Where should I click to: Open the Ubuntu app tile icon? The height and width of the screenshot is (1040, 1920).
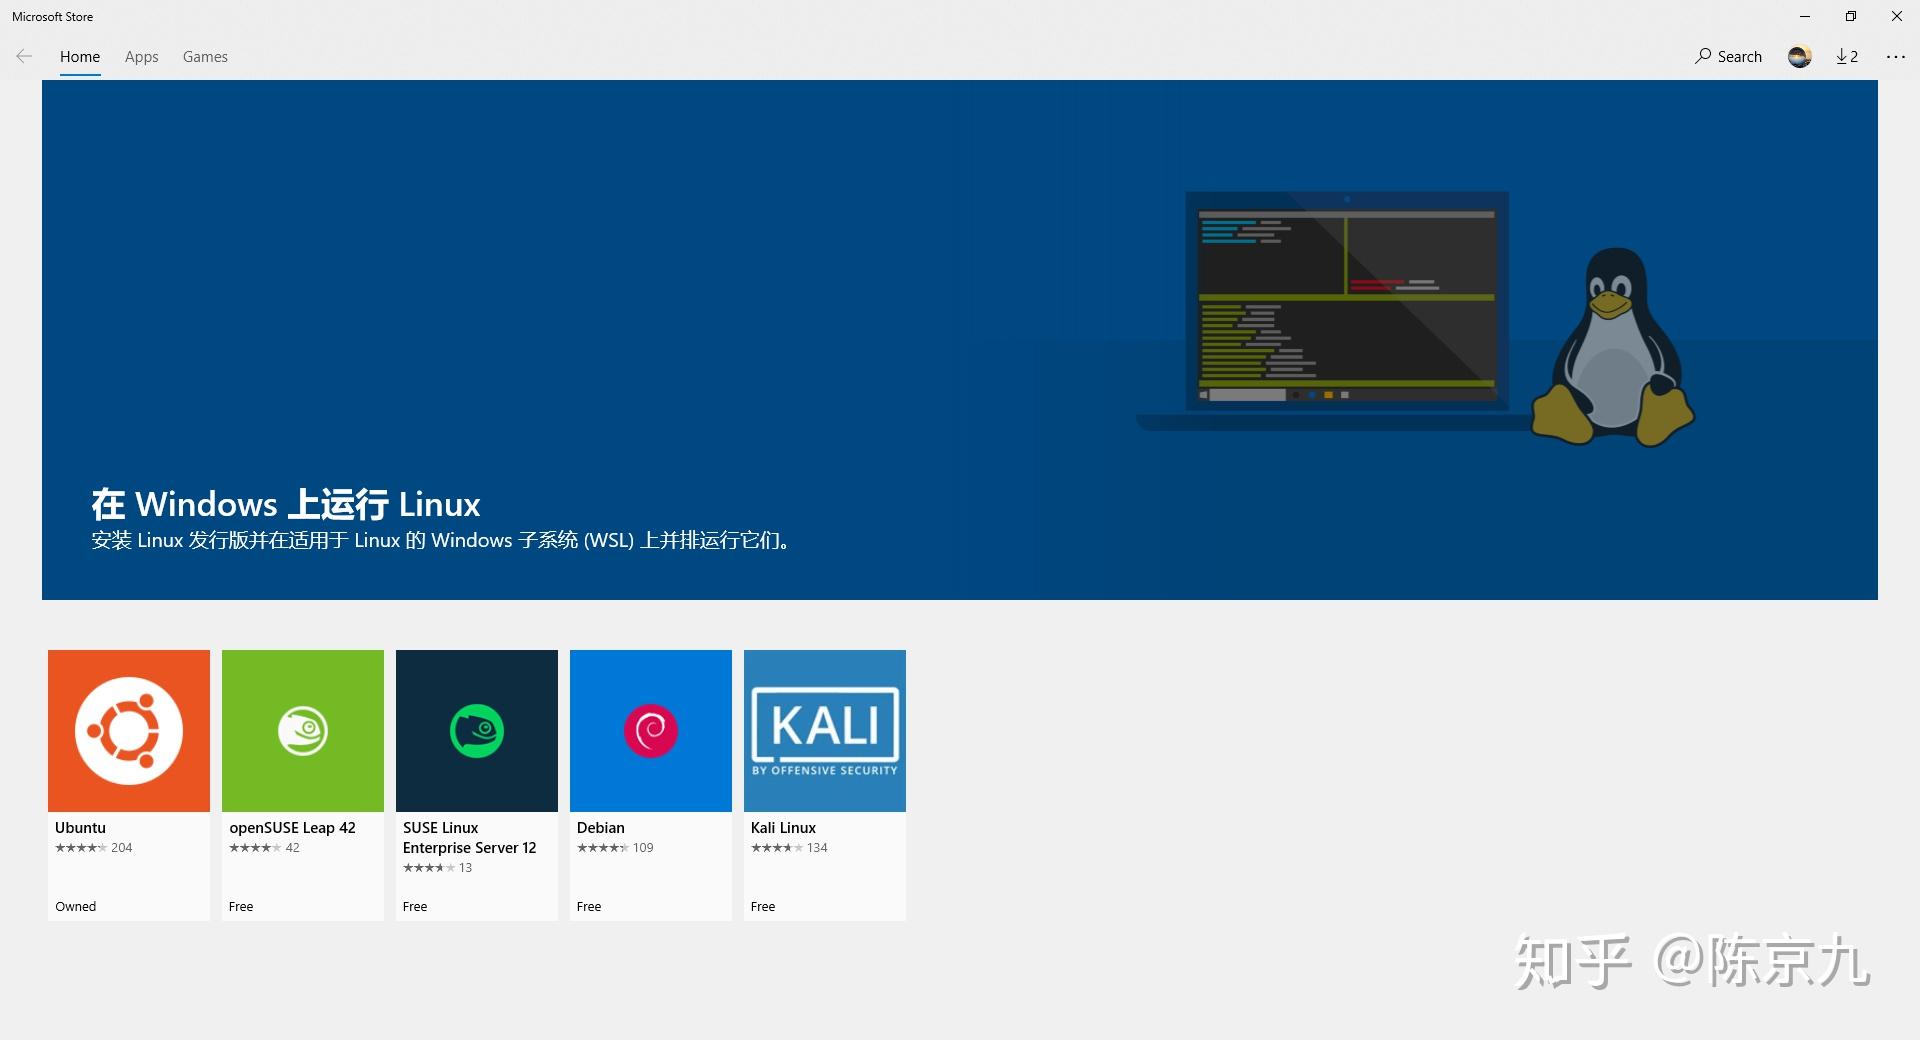click(x=129, y=731)
